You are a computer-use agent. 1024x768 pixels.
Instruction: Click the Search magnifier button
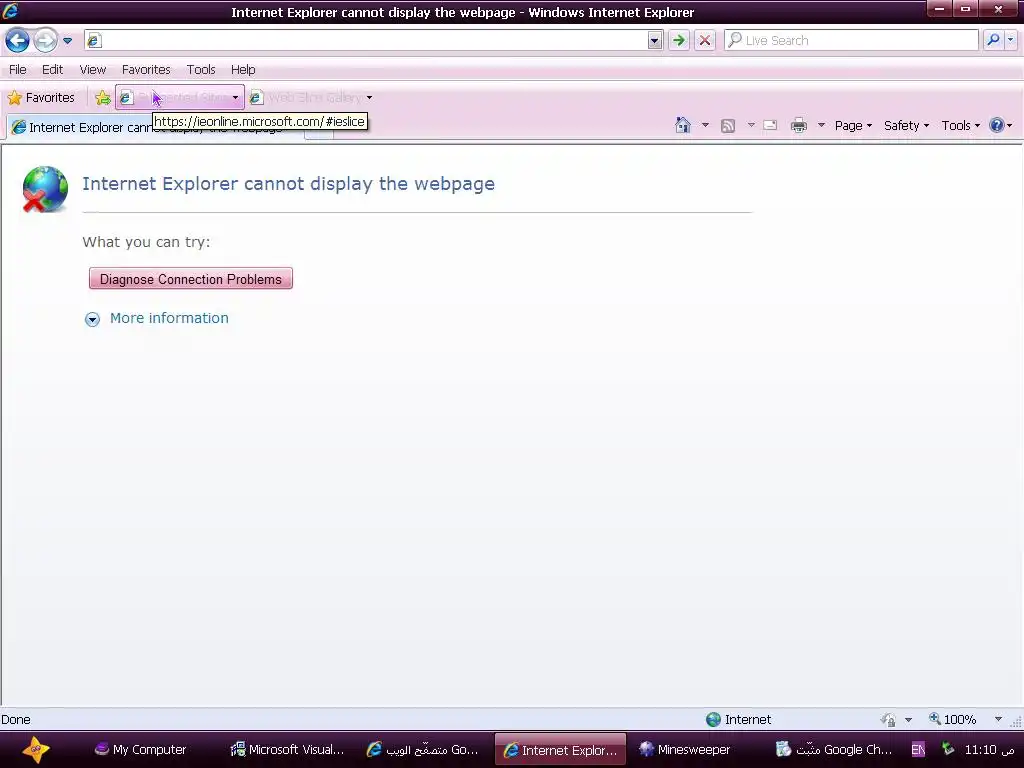993,40
